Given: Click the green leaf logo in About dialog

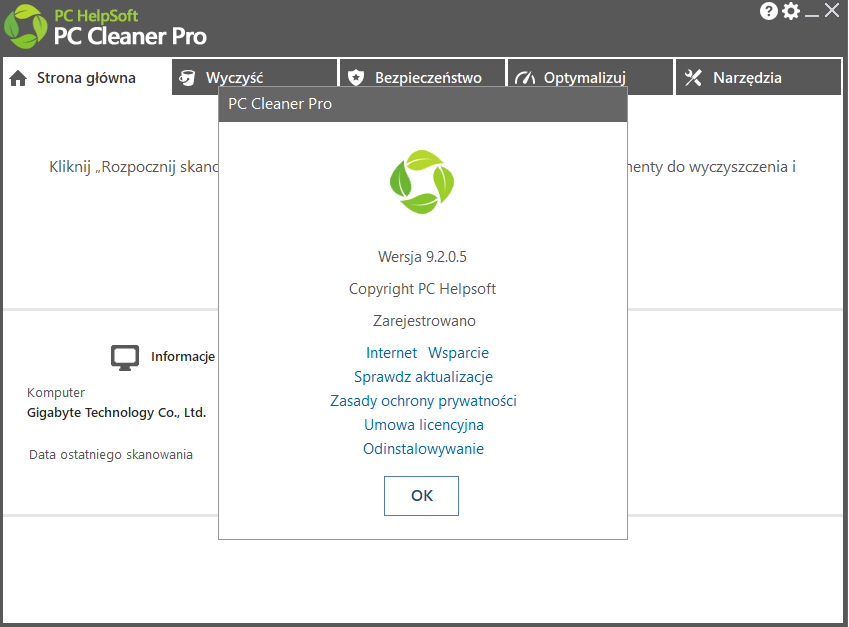Looking at the screenshot, I should (x=422, y=182).
